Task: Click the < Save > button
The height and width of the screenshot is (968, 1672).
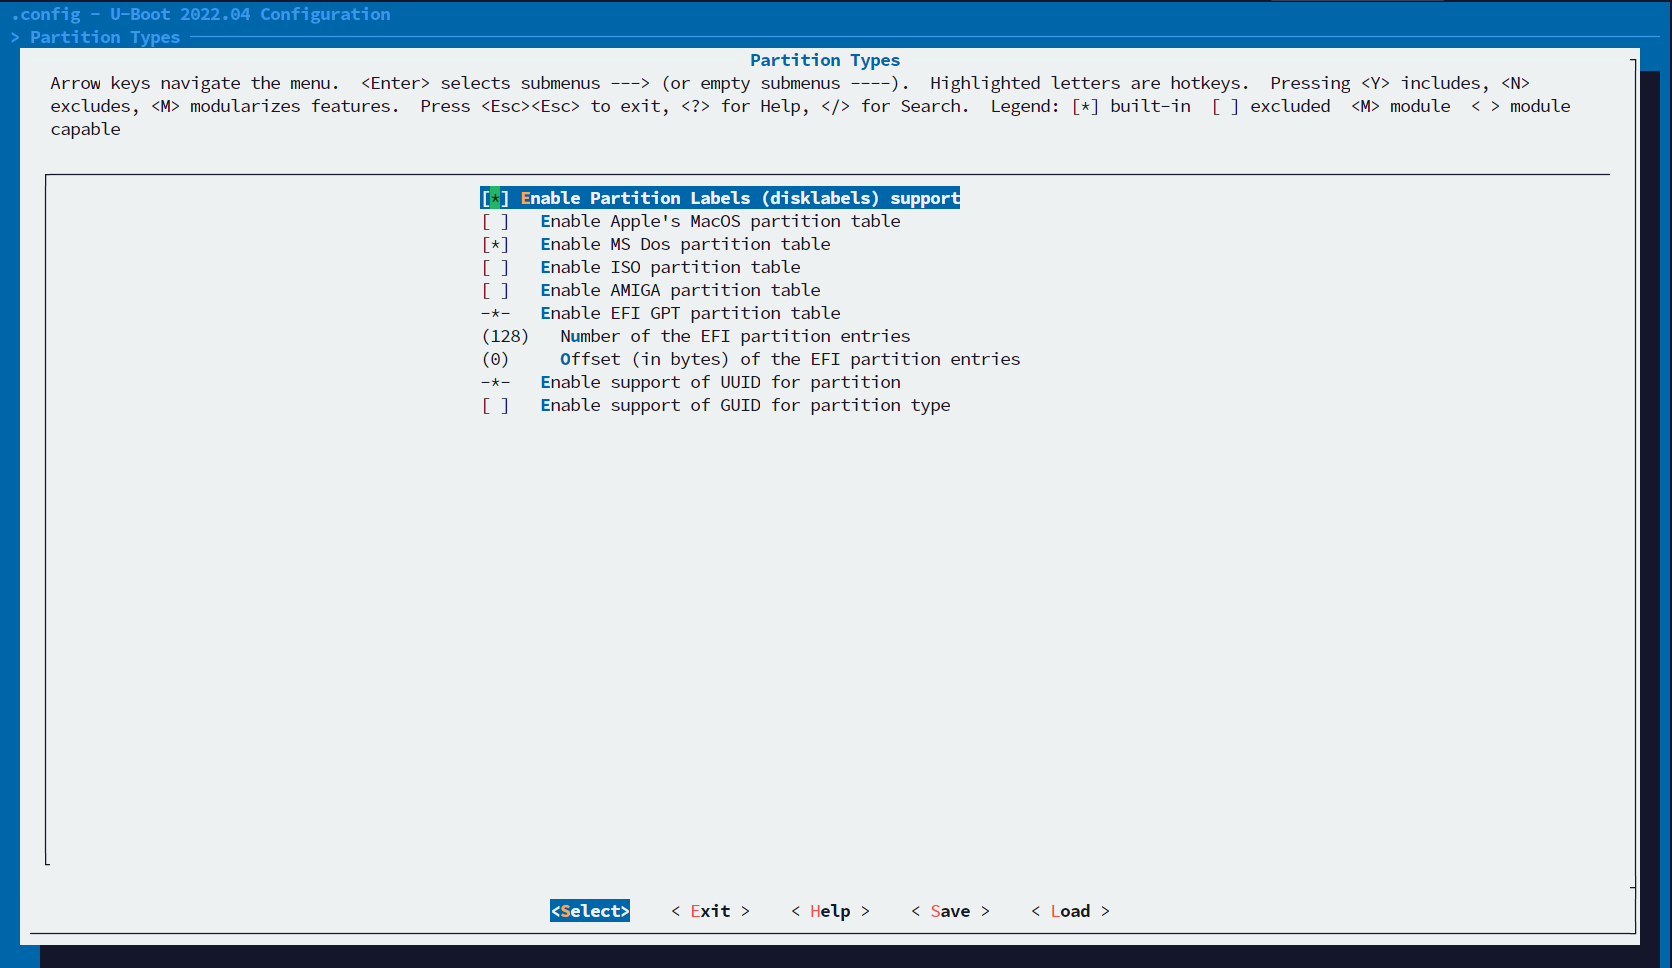Action: [x=950, y=911]
